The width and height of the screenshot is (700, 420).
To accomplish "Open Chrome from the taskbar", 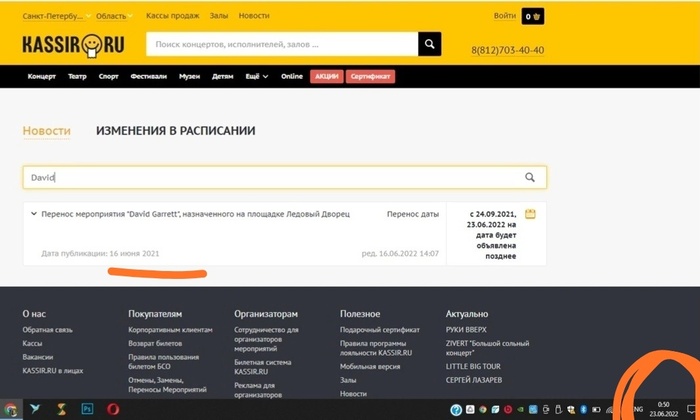I will pyautogui.click(x=10, y=409).
